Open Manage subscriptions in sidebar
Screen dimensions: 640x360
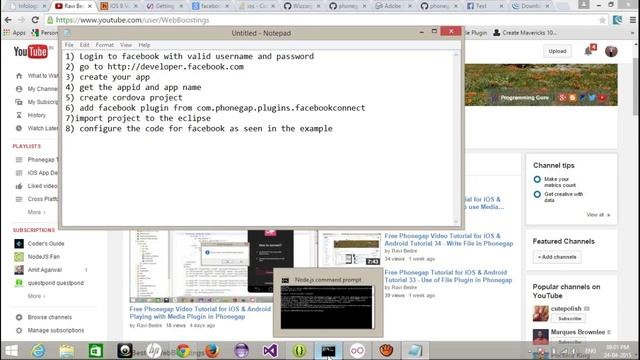(56, 330)
